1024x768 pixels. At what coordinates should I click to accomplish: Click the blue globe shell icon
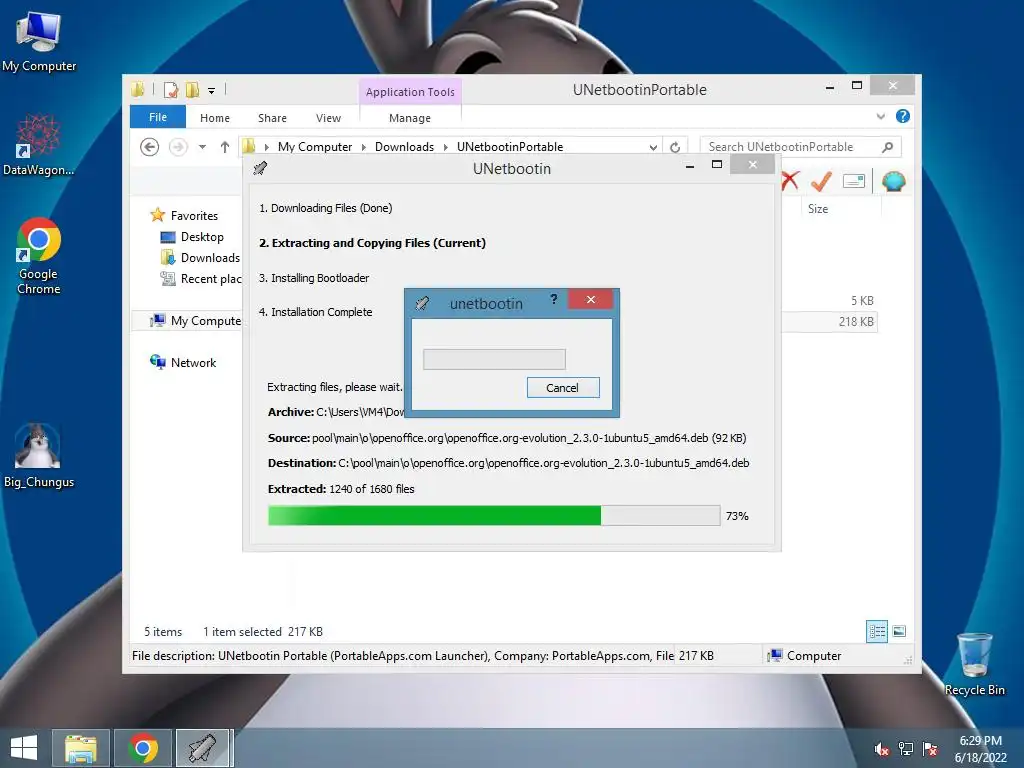[893, 181]
